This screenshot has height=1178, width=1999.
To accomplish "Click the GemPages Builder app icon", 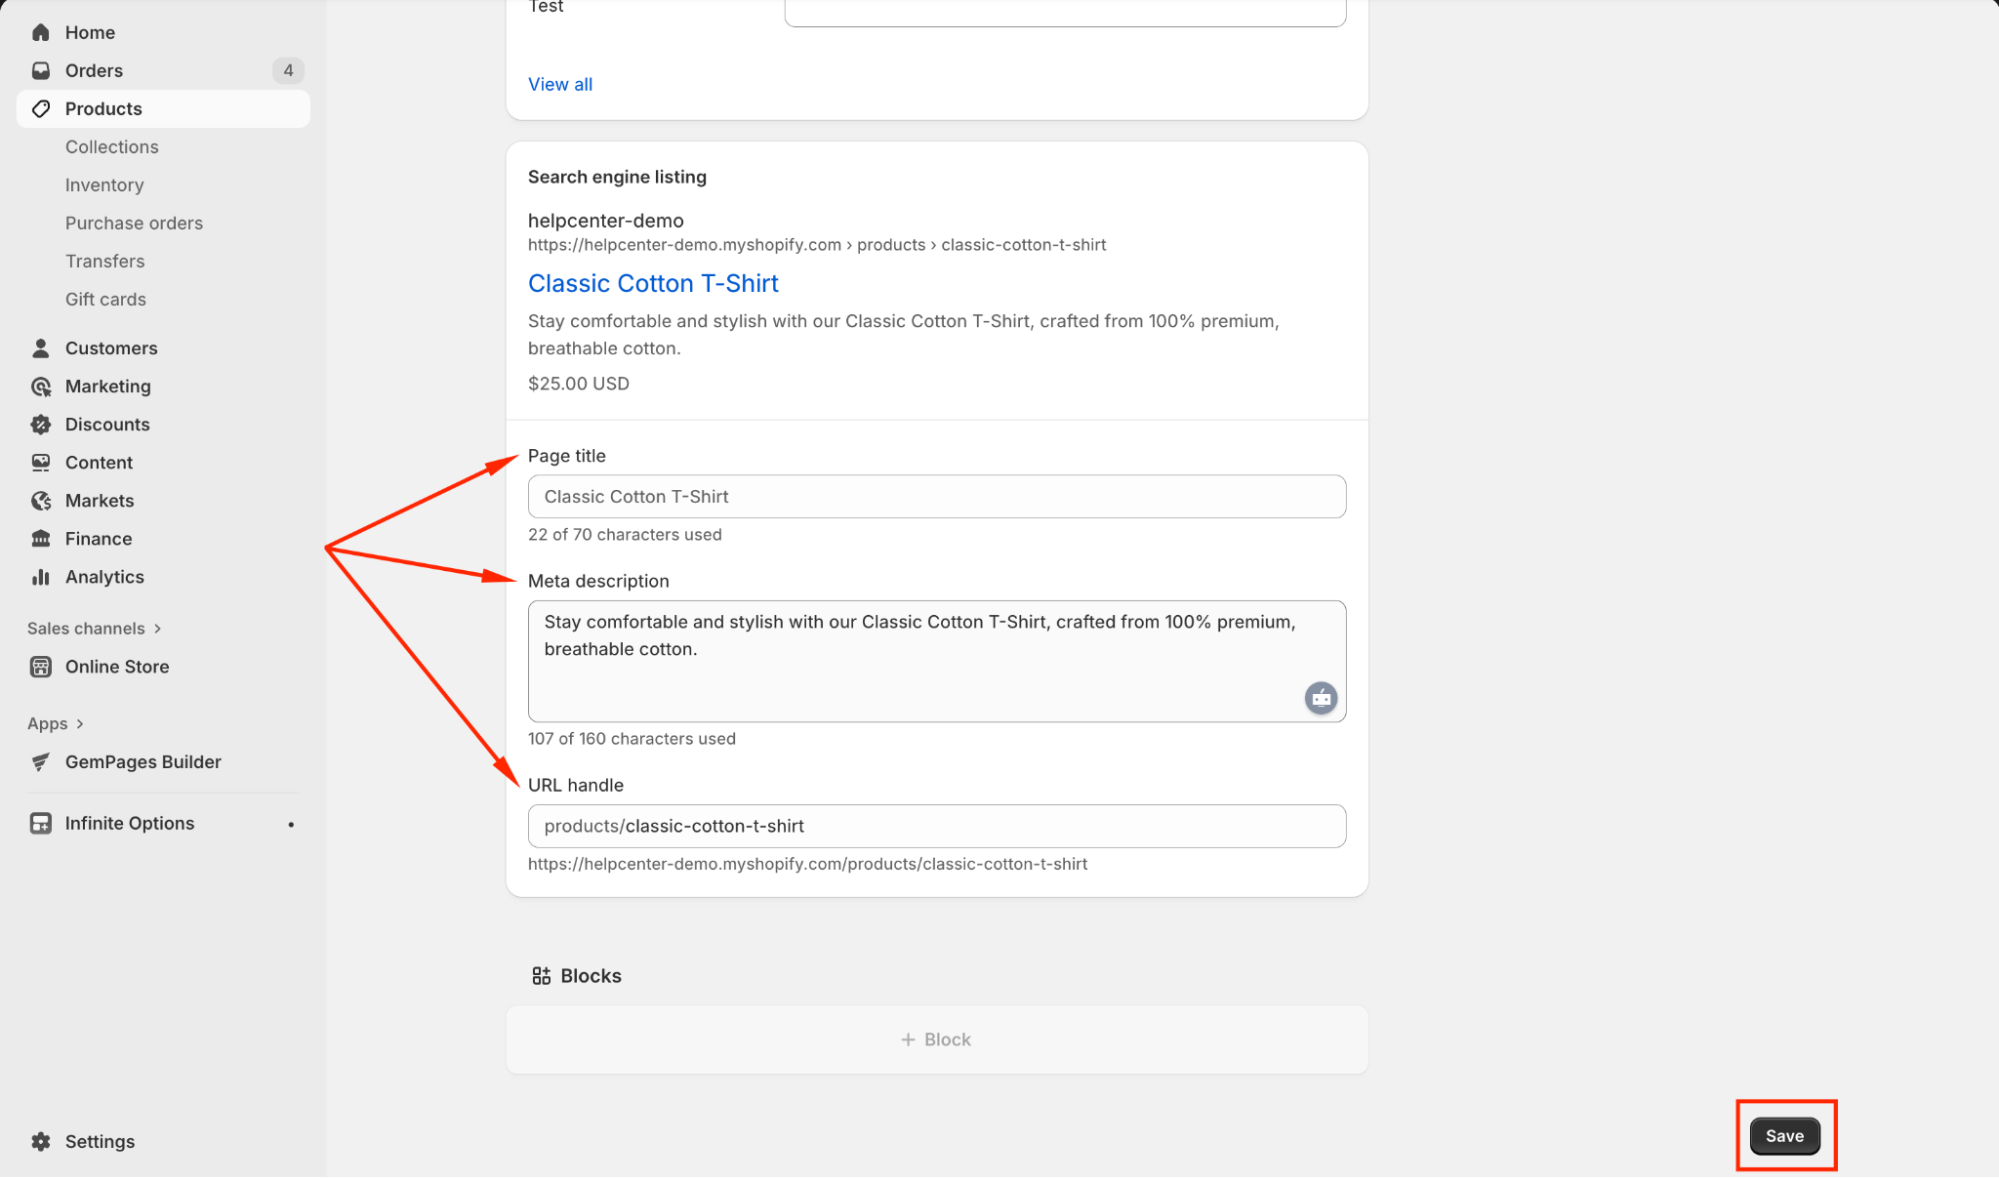I will (x=41, y=762).
